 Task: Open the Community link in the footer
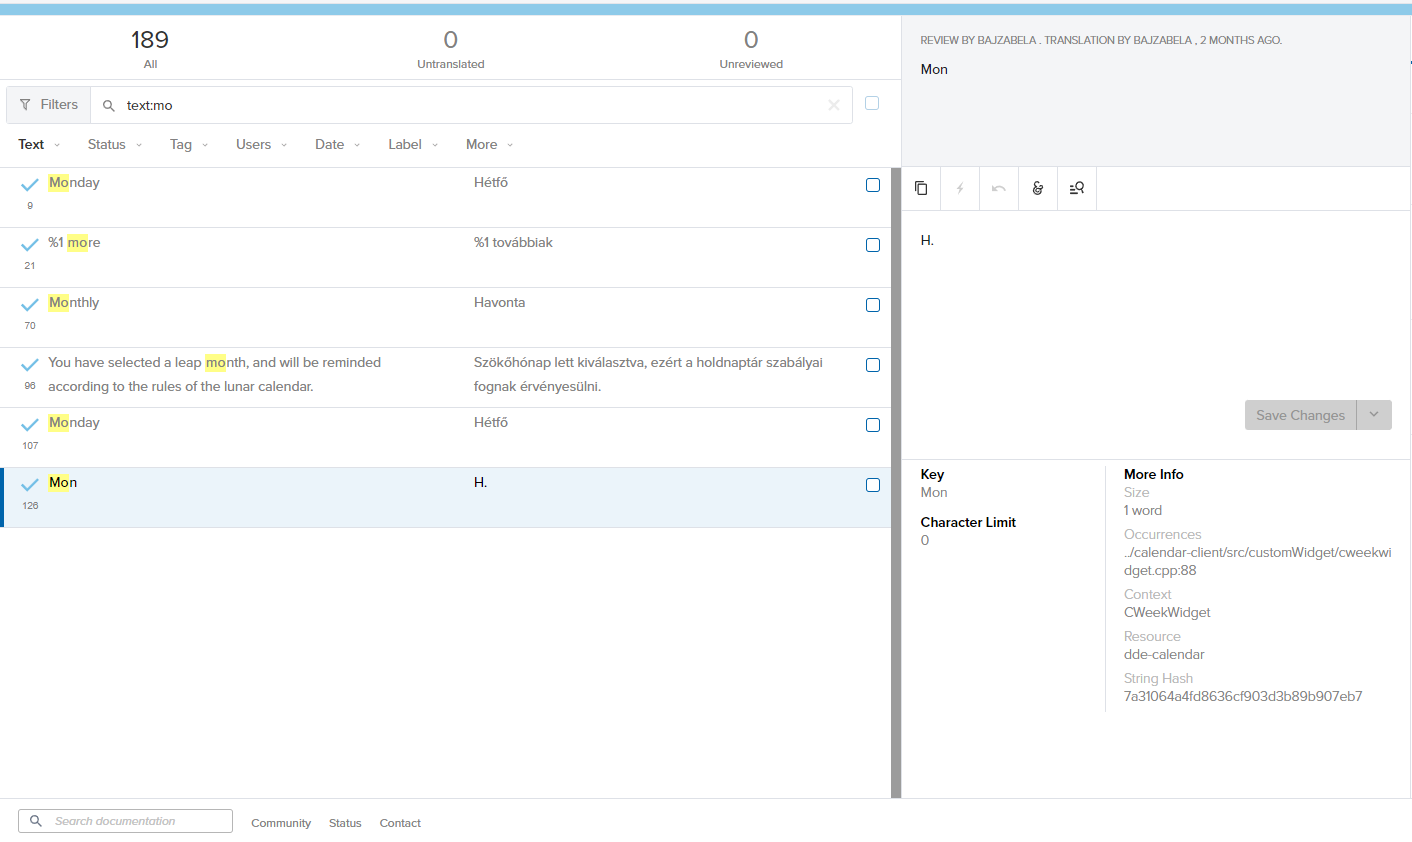281,823
